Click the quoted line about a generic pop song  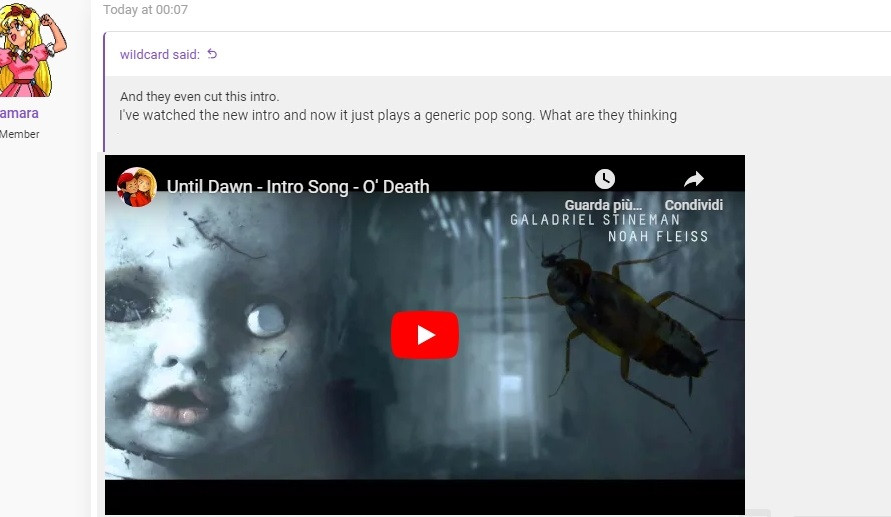point(398,115)
